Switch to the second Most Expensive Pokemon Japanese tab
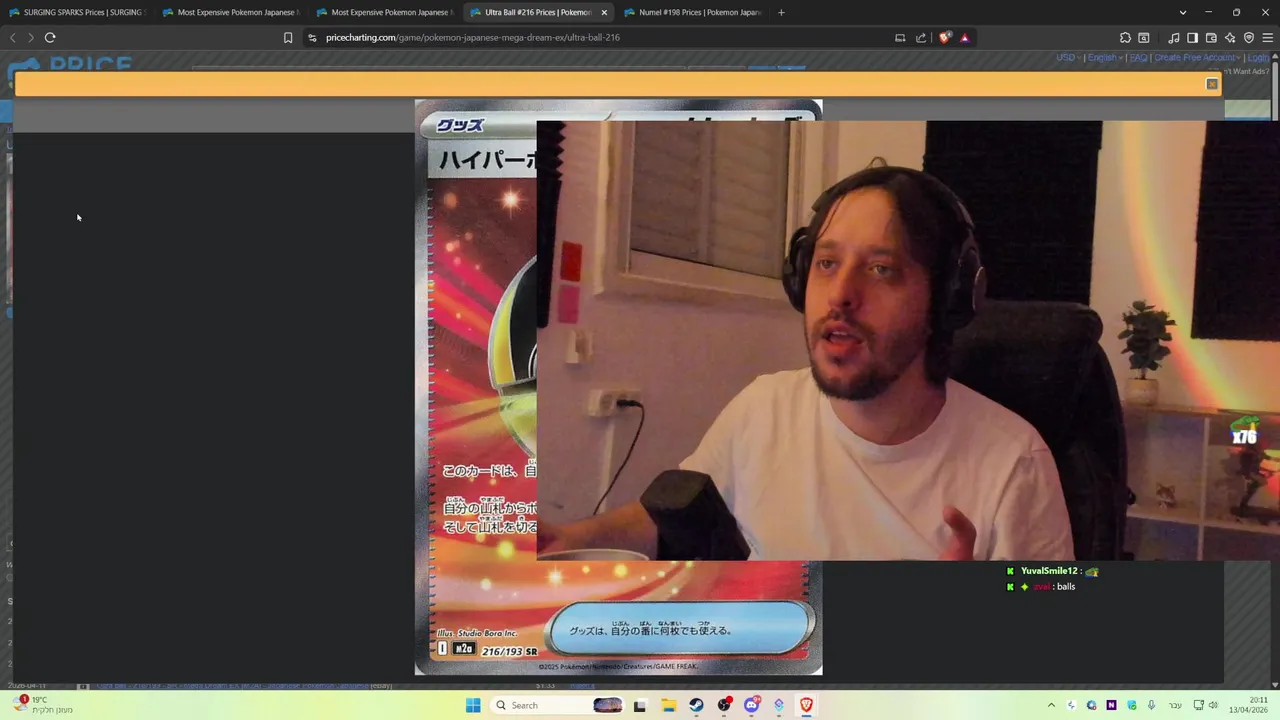Viewport: 1280px width, 720px height. point(385,12)
